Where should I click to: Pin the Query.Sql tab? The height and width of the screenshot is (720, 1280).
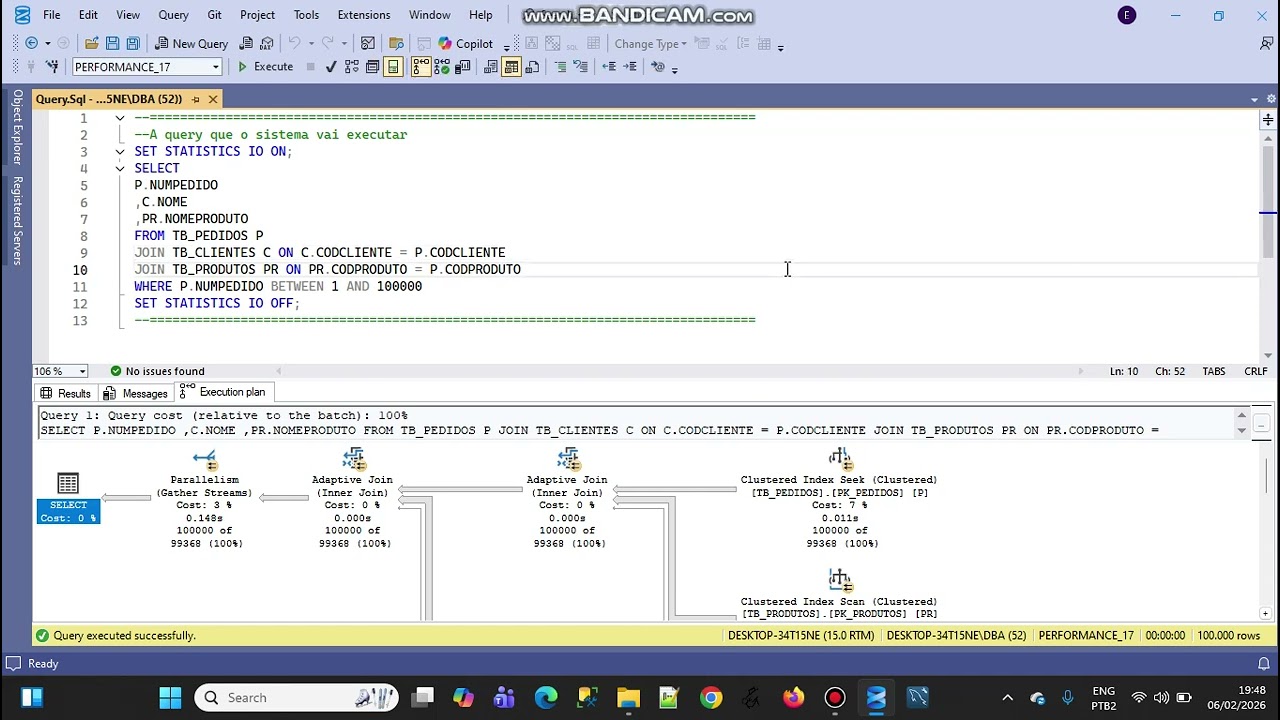click(196, 99)
